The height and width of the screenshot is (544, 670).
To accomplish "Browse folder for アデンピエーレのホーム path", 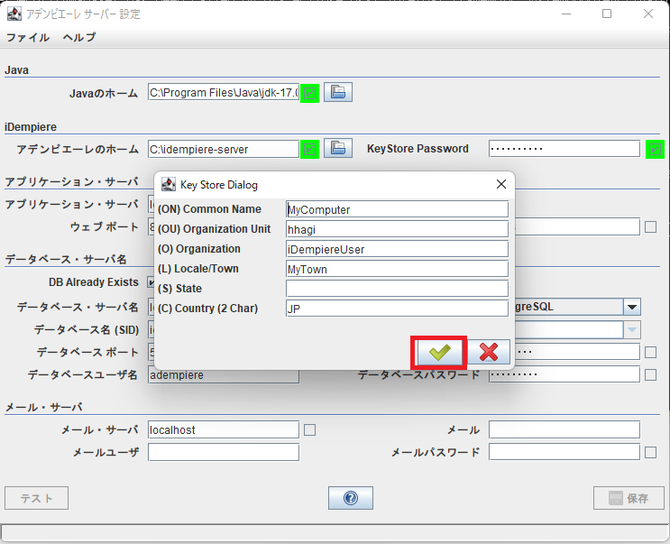I will pos(338,148).
